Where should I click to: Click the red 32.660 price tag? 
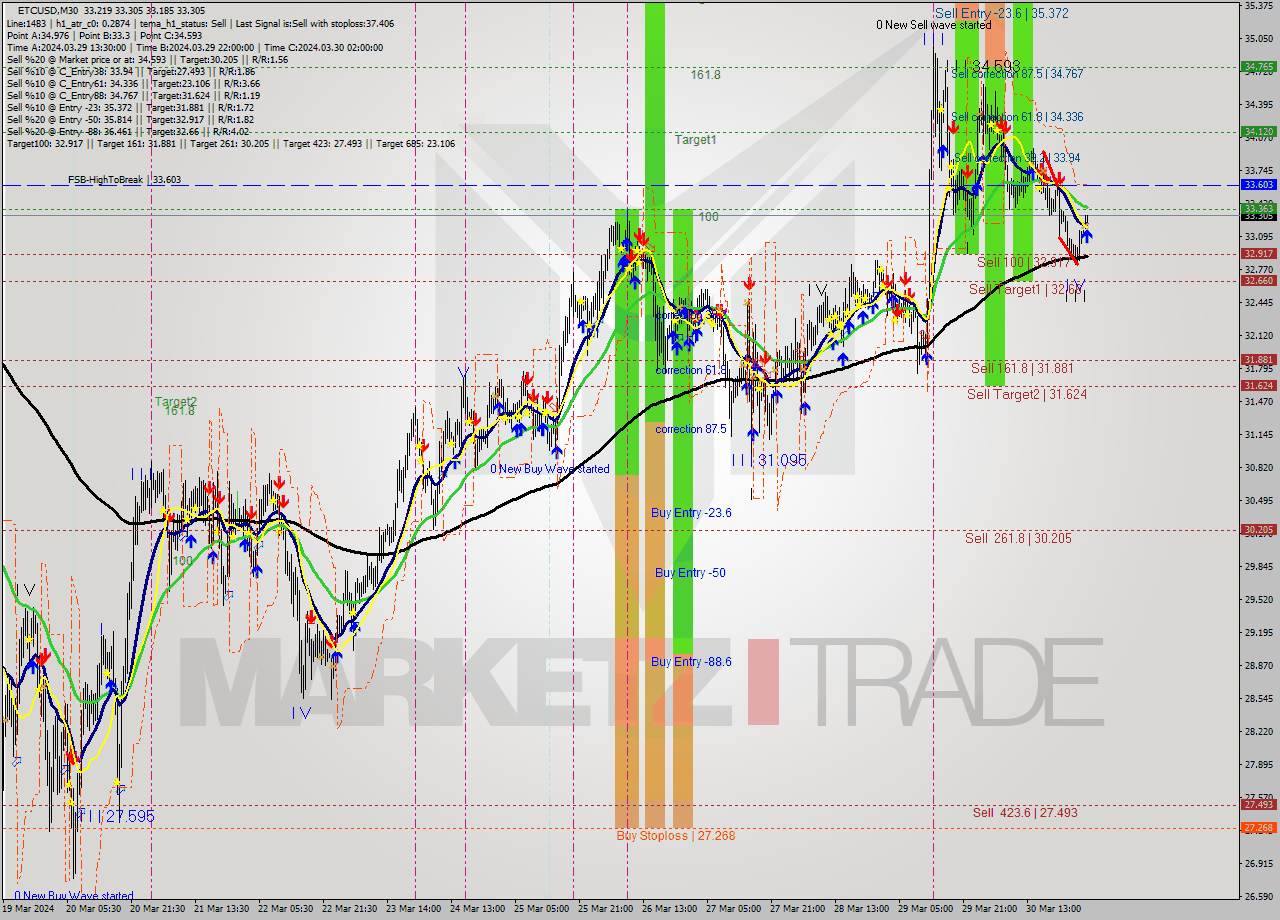[x=1258, y=281]
